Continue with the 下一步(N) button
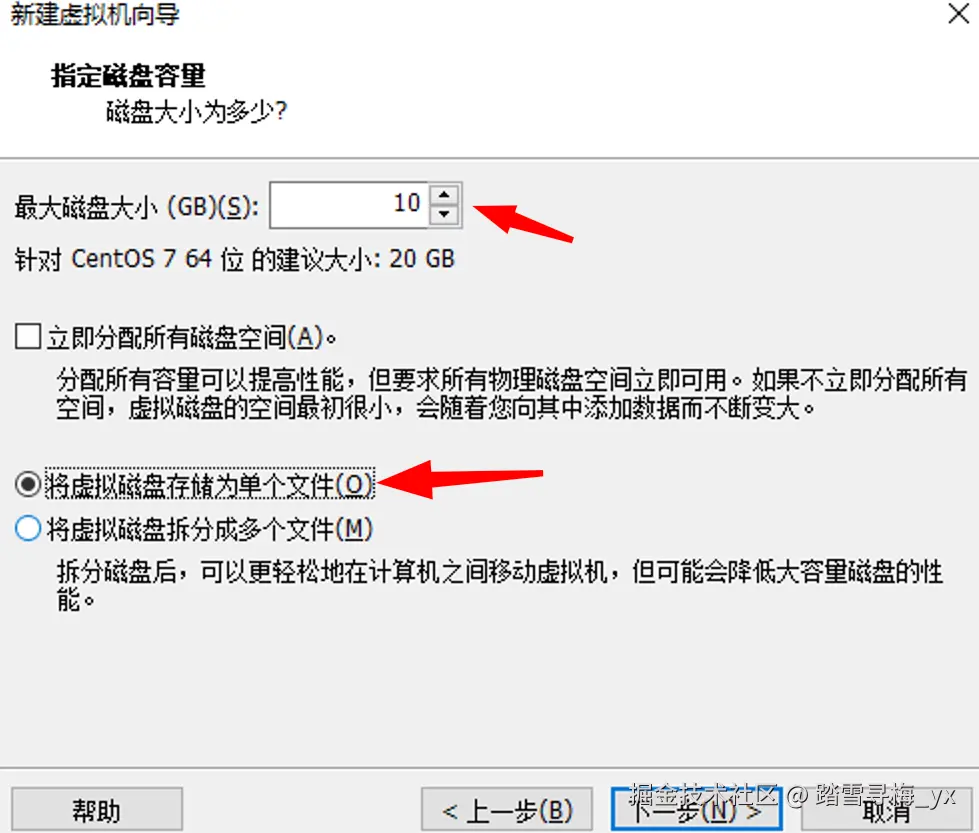The height and width of the screenshot is (833, 979). 696,810
